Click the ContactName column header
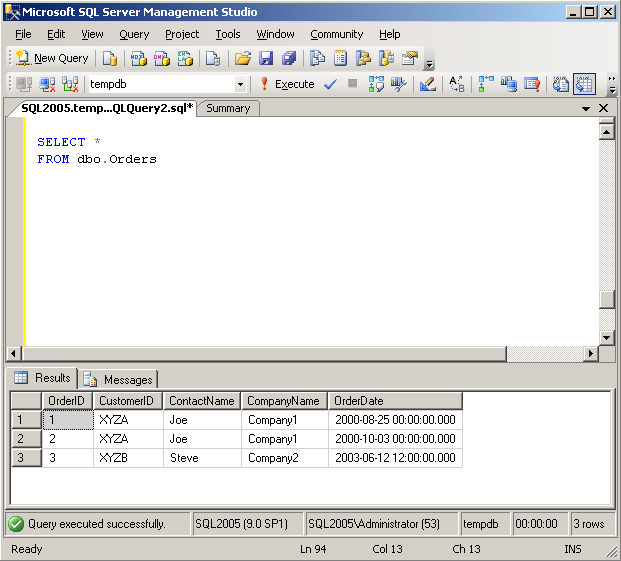Image resolution: width=621 pixels, height=561 pixels. coord(202,401)
